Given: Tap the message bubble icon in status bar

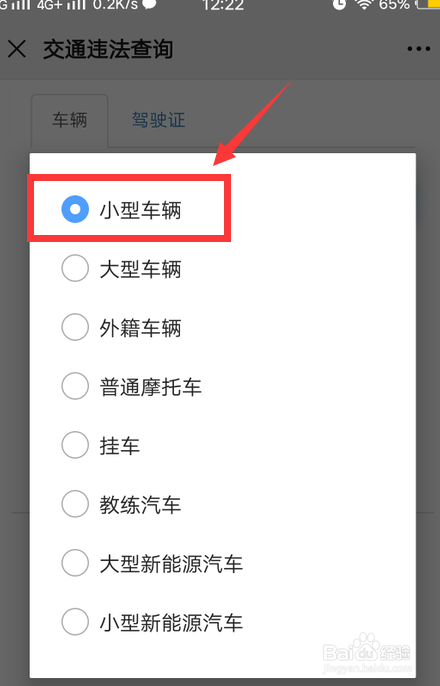Looking at the screenshot, I should coord(150,4).
